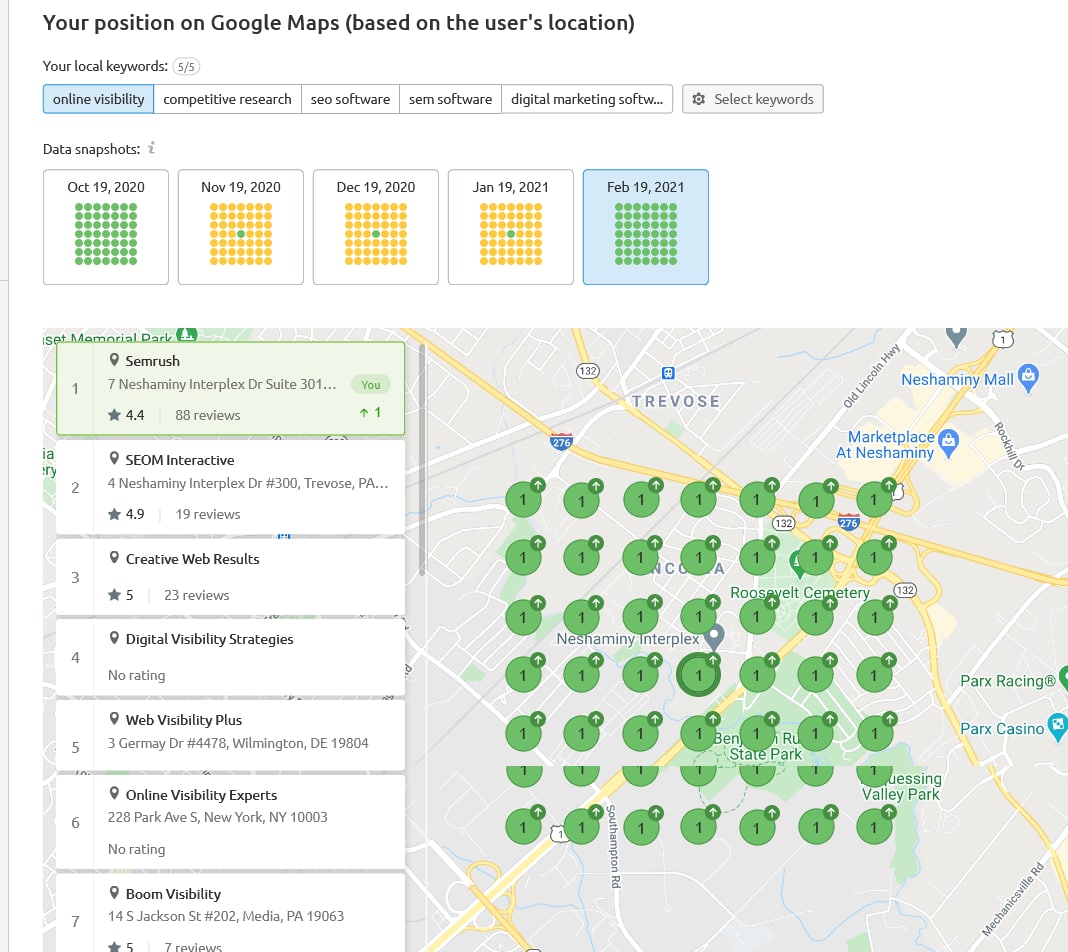The image size is (1068, 952).
Task: Click Neshaminy Interplex gray map pin
Action: tap(713, 637)
